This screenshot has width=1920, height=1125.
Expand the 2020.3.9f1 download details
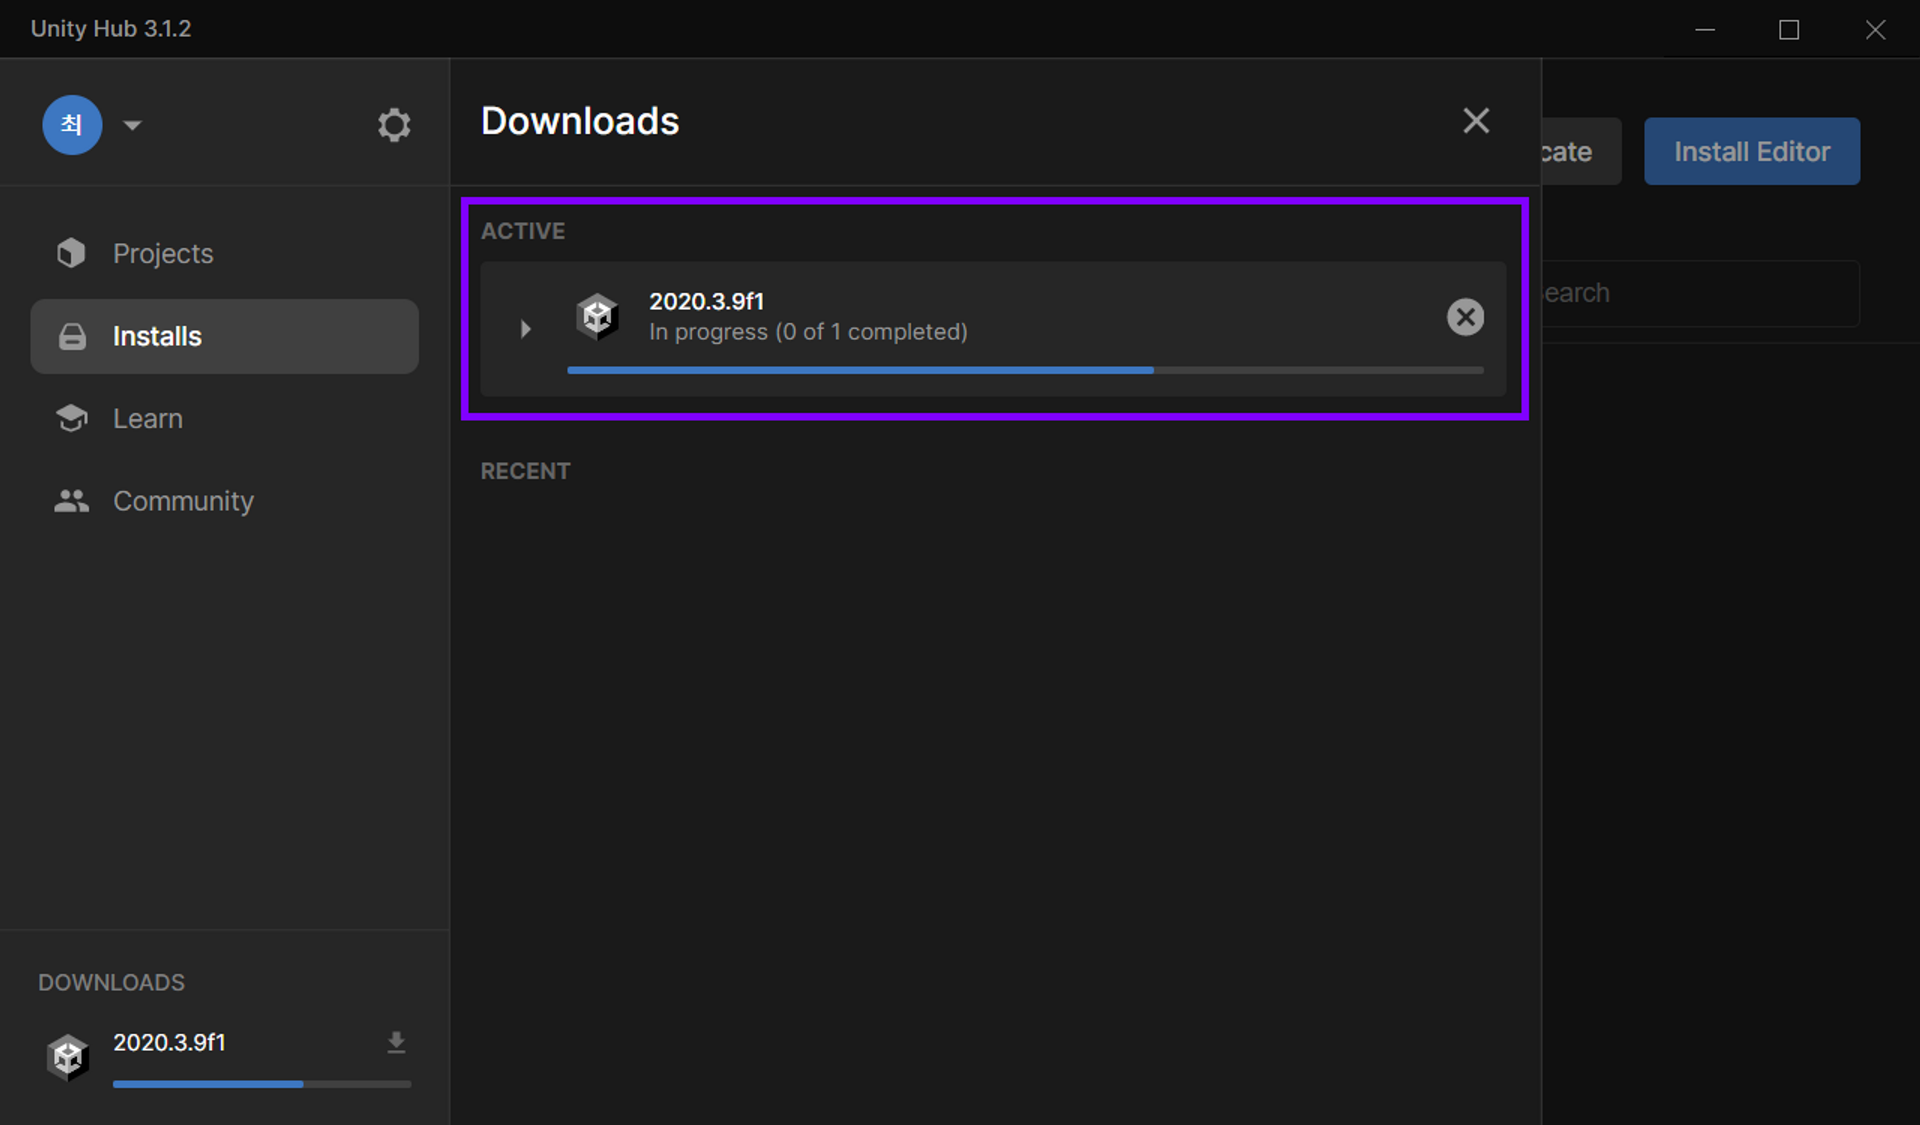click(525, 329)
